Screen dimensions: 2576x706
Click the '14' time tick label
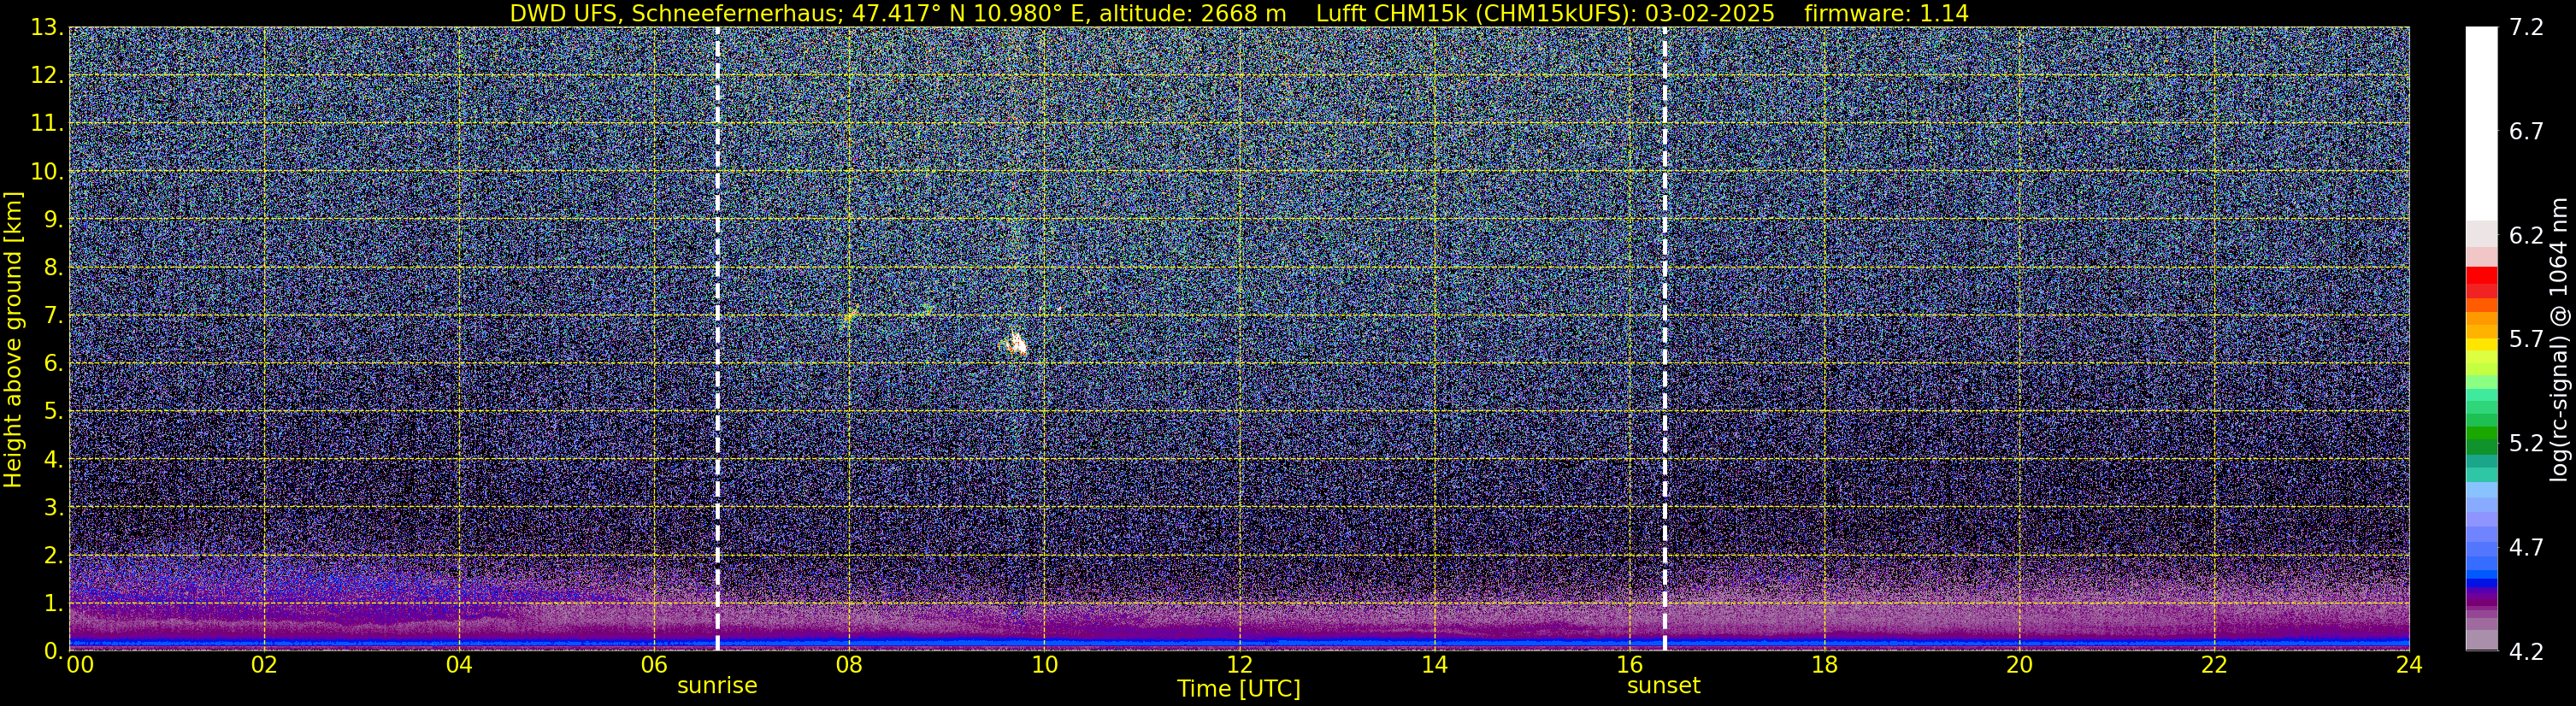pyautogui.click(x=1434, y=665)
